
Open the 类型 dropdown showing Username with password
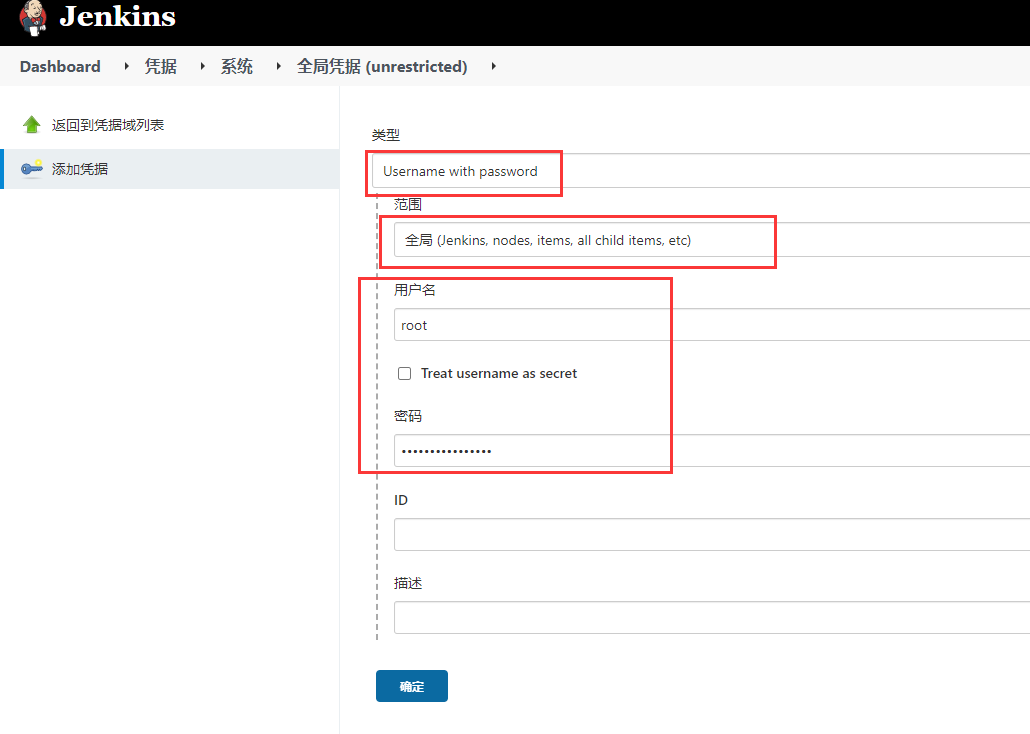(700, 171)
